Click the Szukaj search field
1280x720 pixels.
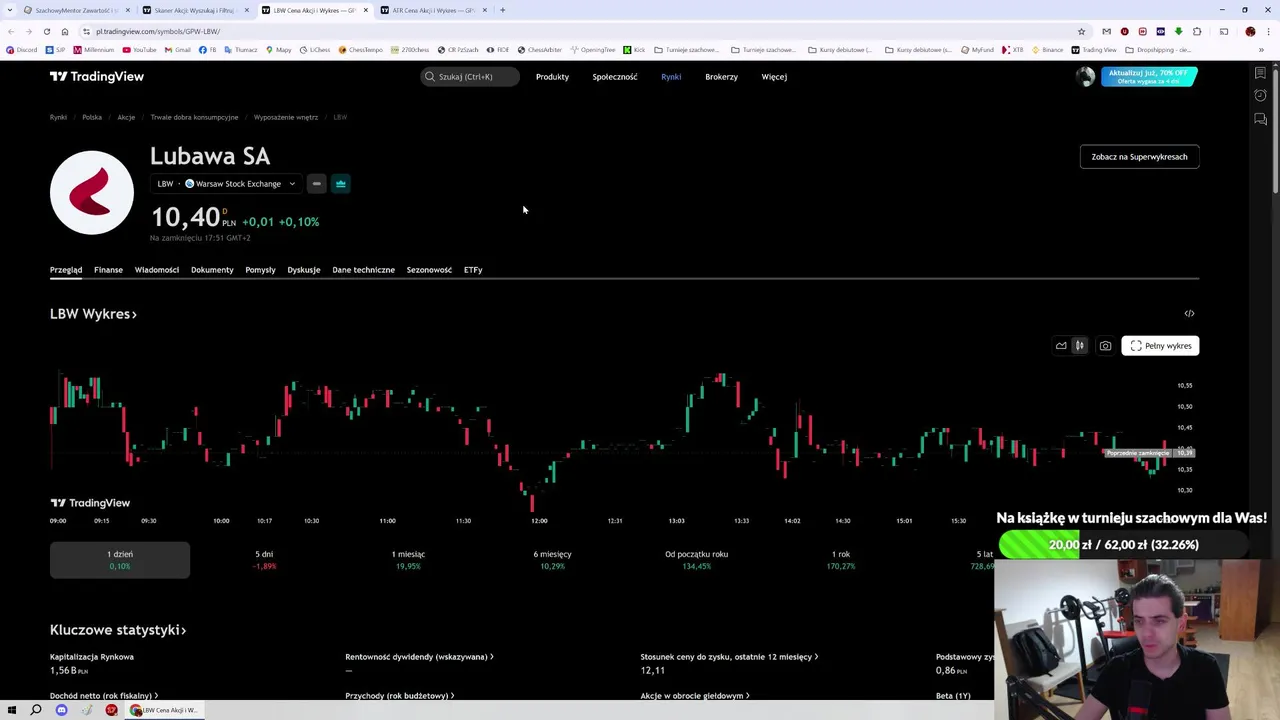(470, 76)
